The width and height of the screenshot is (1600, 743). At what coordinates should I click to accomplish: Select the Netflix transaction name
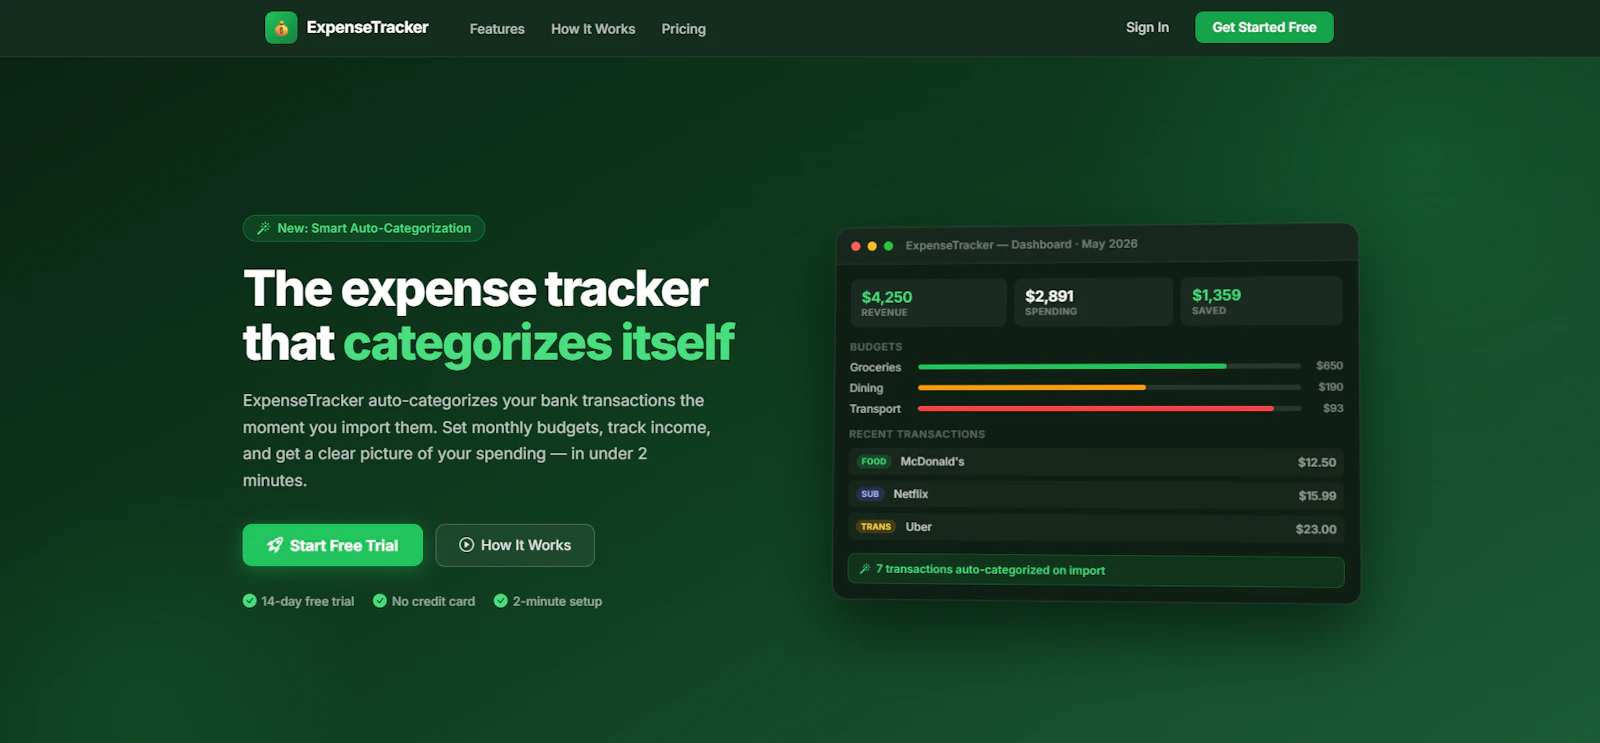pyautogui.click(x=911, y=494)
